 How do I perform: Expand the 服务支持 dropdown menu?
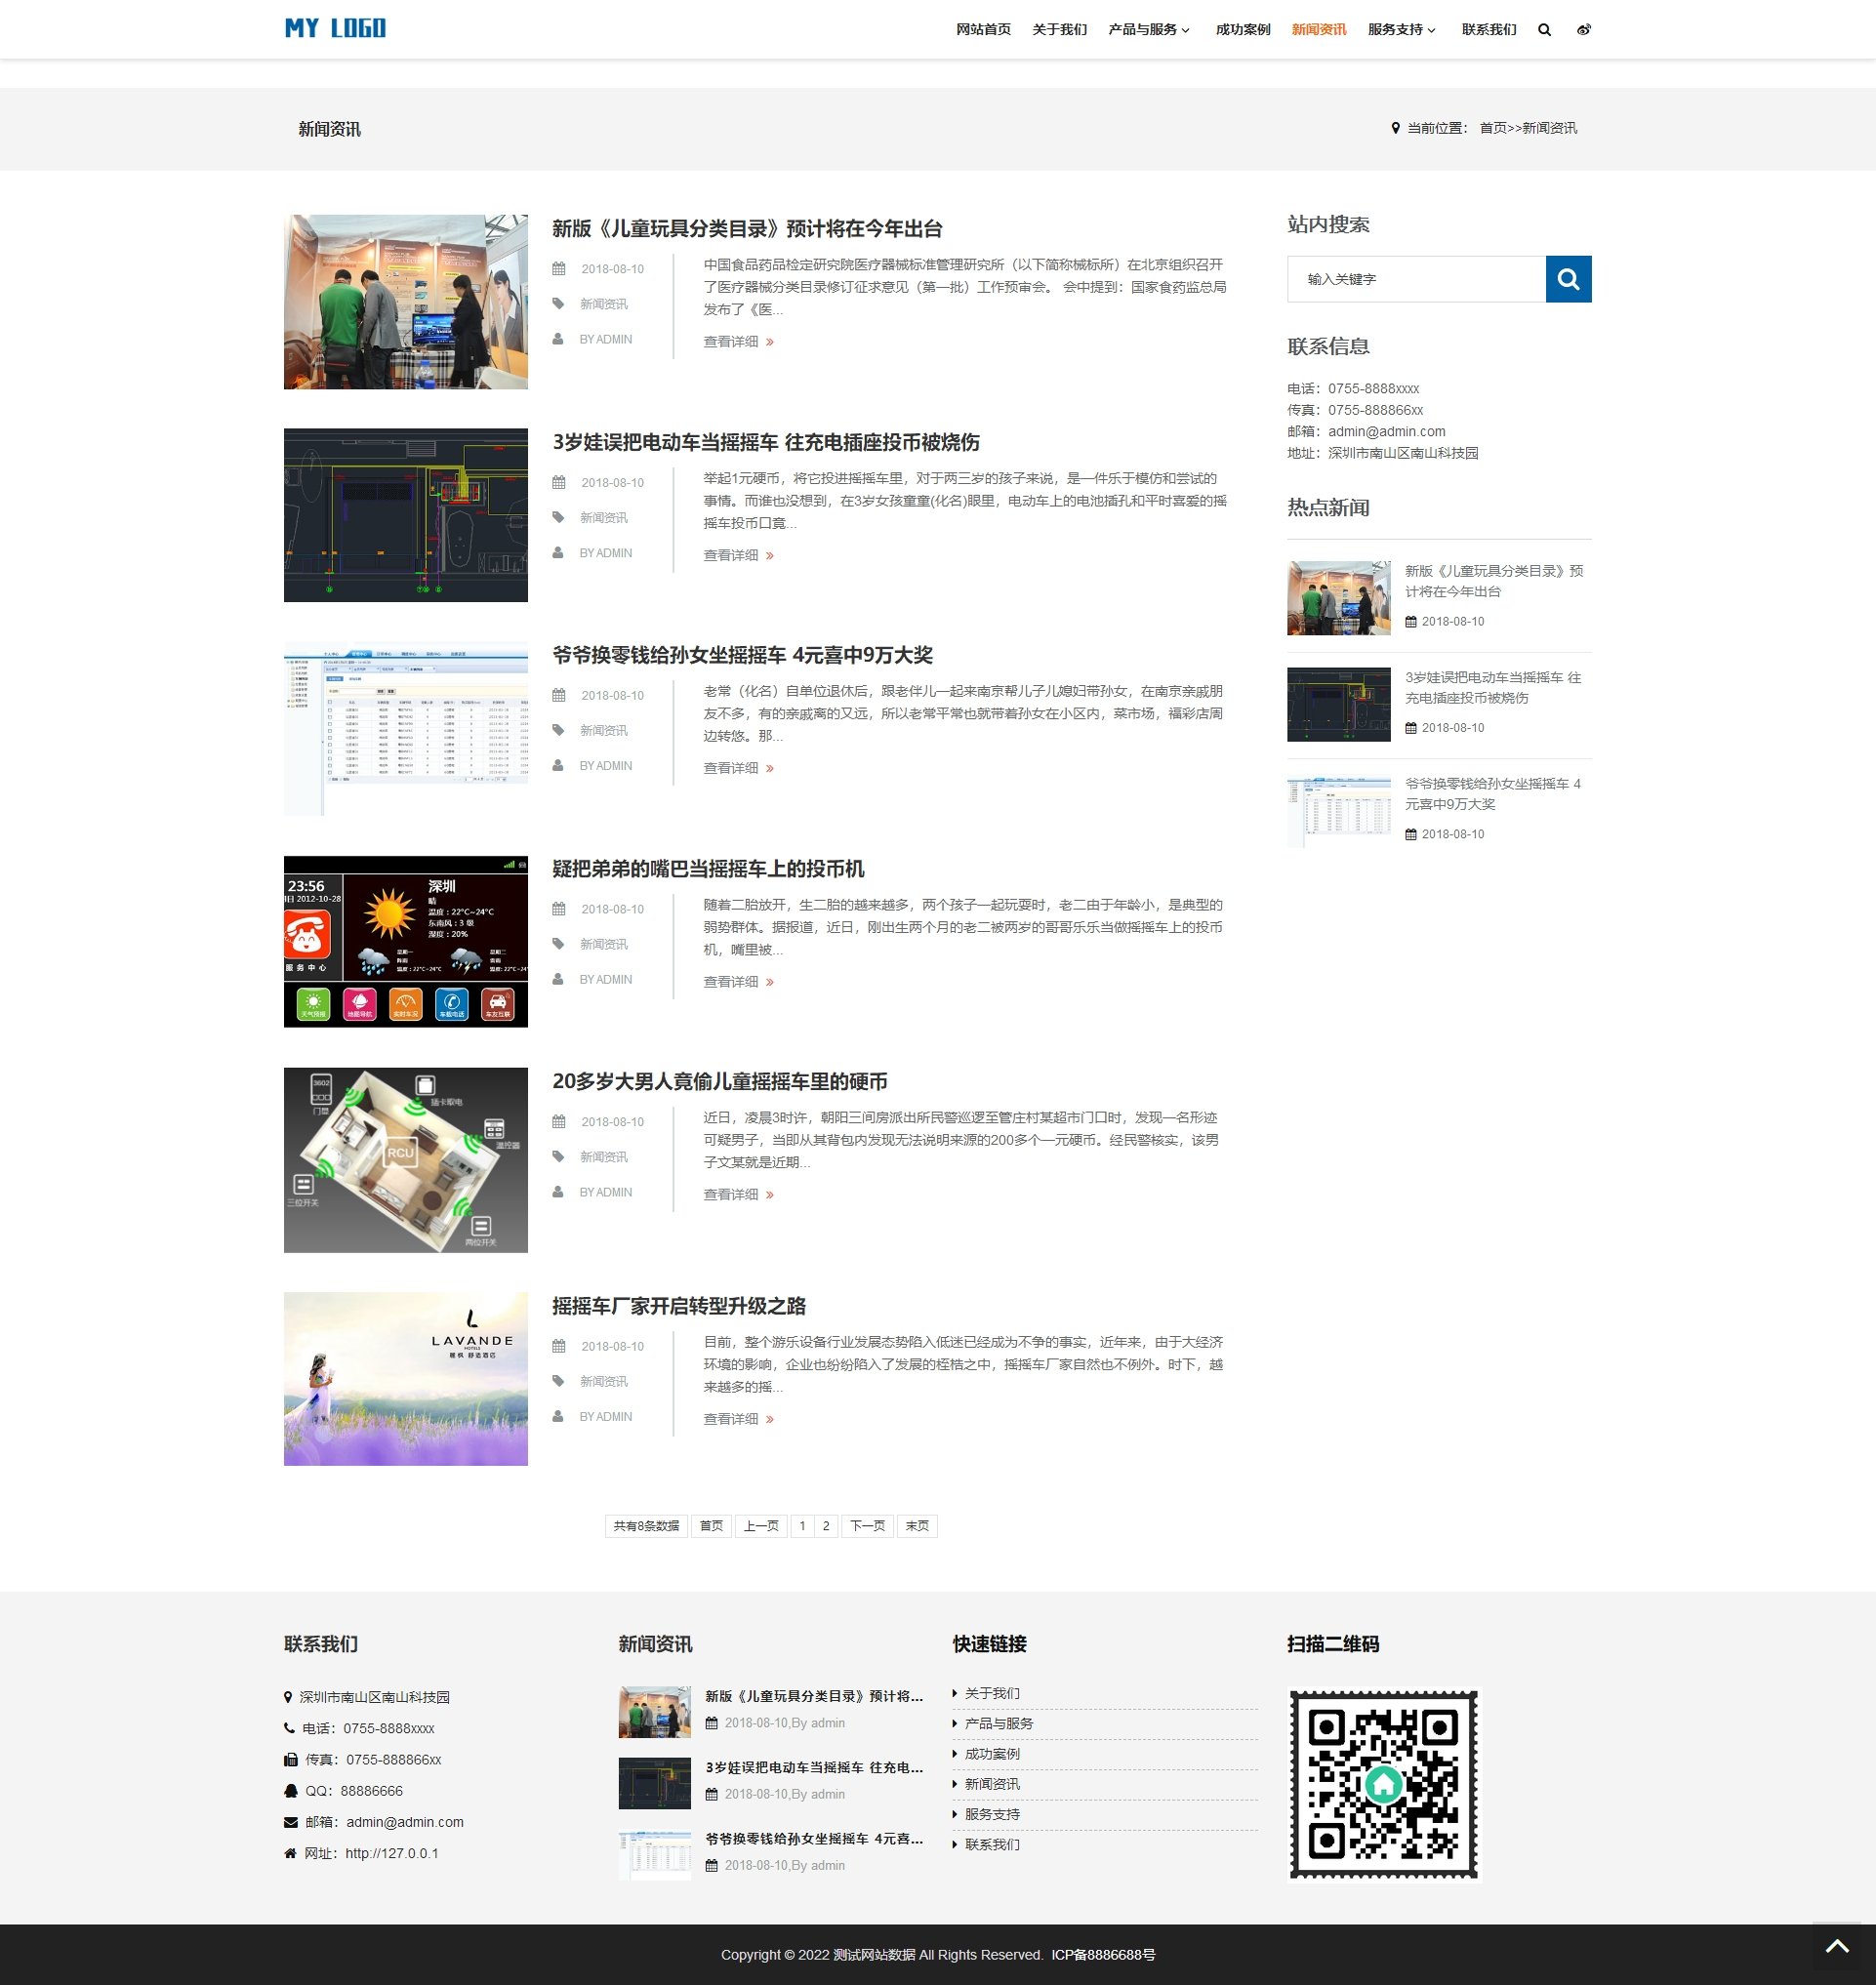click(1401, 30)
